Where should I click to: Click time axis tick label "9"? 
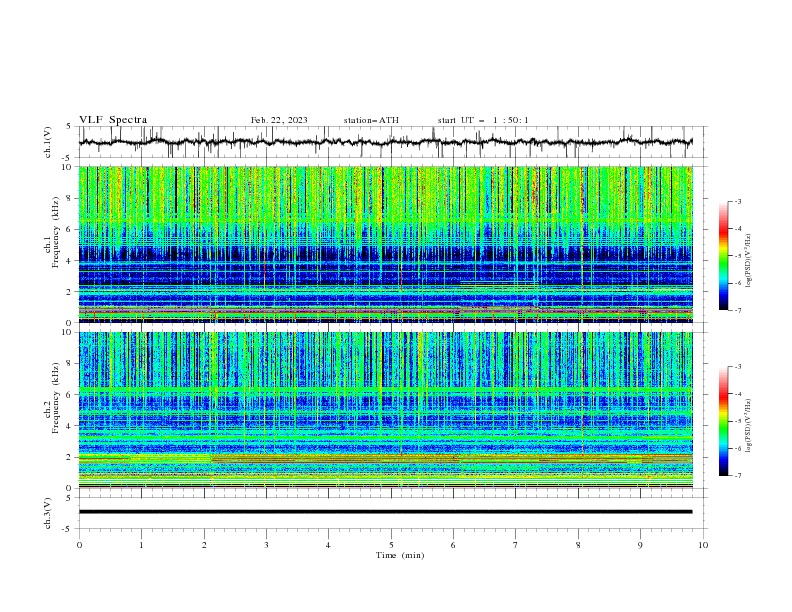[x=640, y=545]
